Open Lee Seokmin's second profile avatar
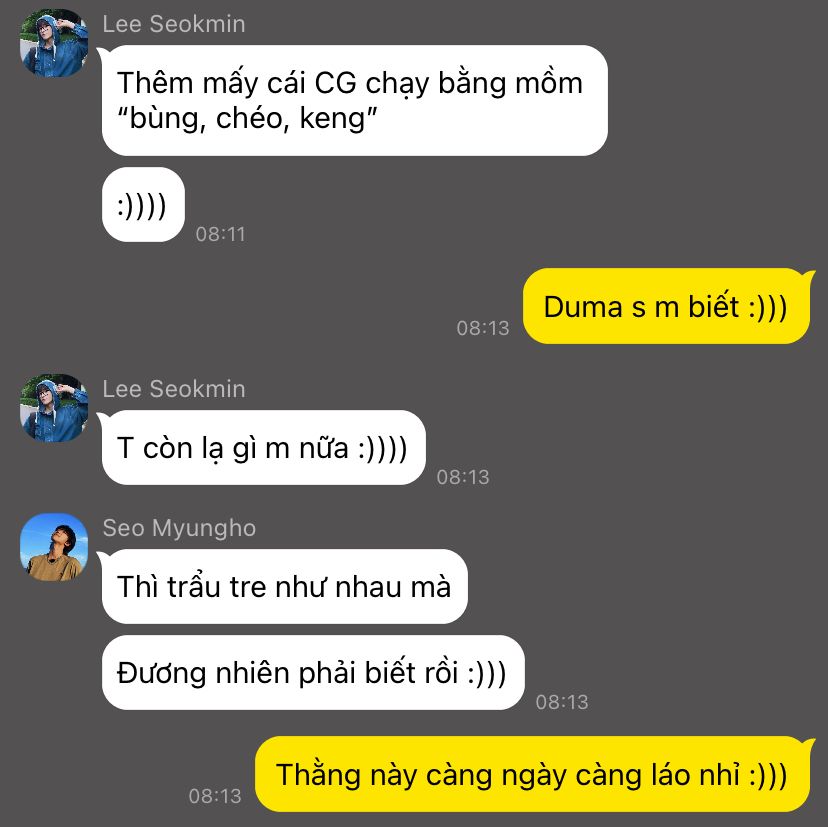828x827 pixels. click(x=54, y=408)
